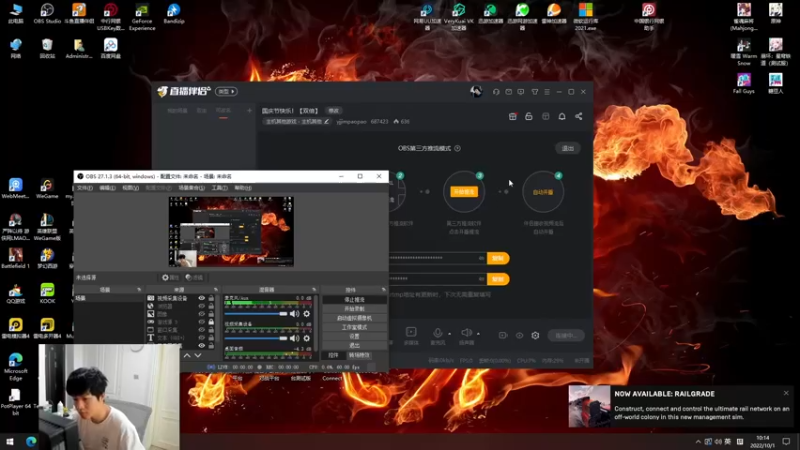
Task: Open the hamburger menu icon in 直播伴侣
Action: 547,92
